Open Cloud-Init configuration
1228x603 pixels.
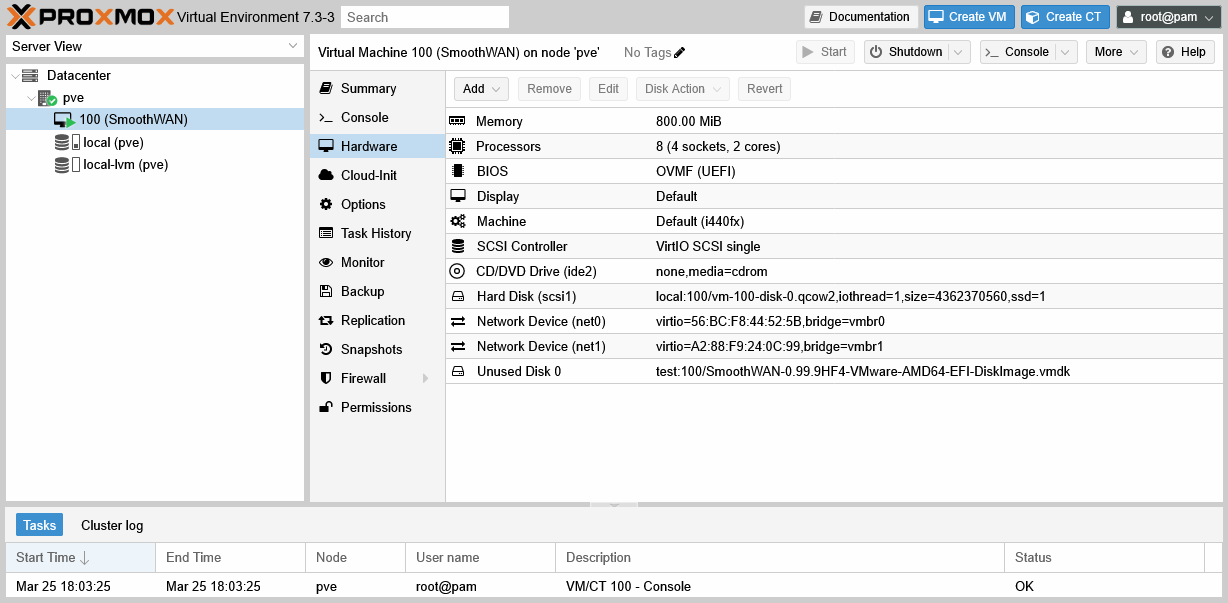click(370, 175)
